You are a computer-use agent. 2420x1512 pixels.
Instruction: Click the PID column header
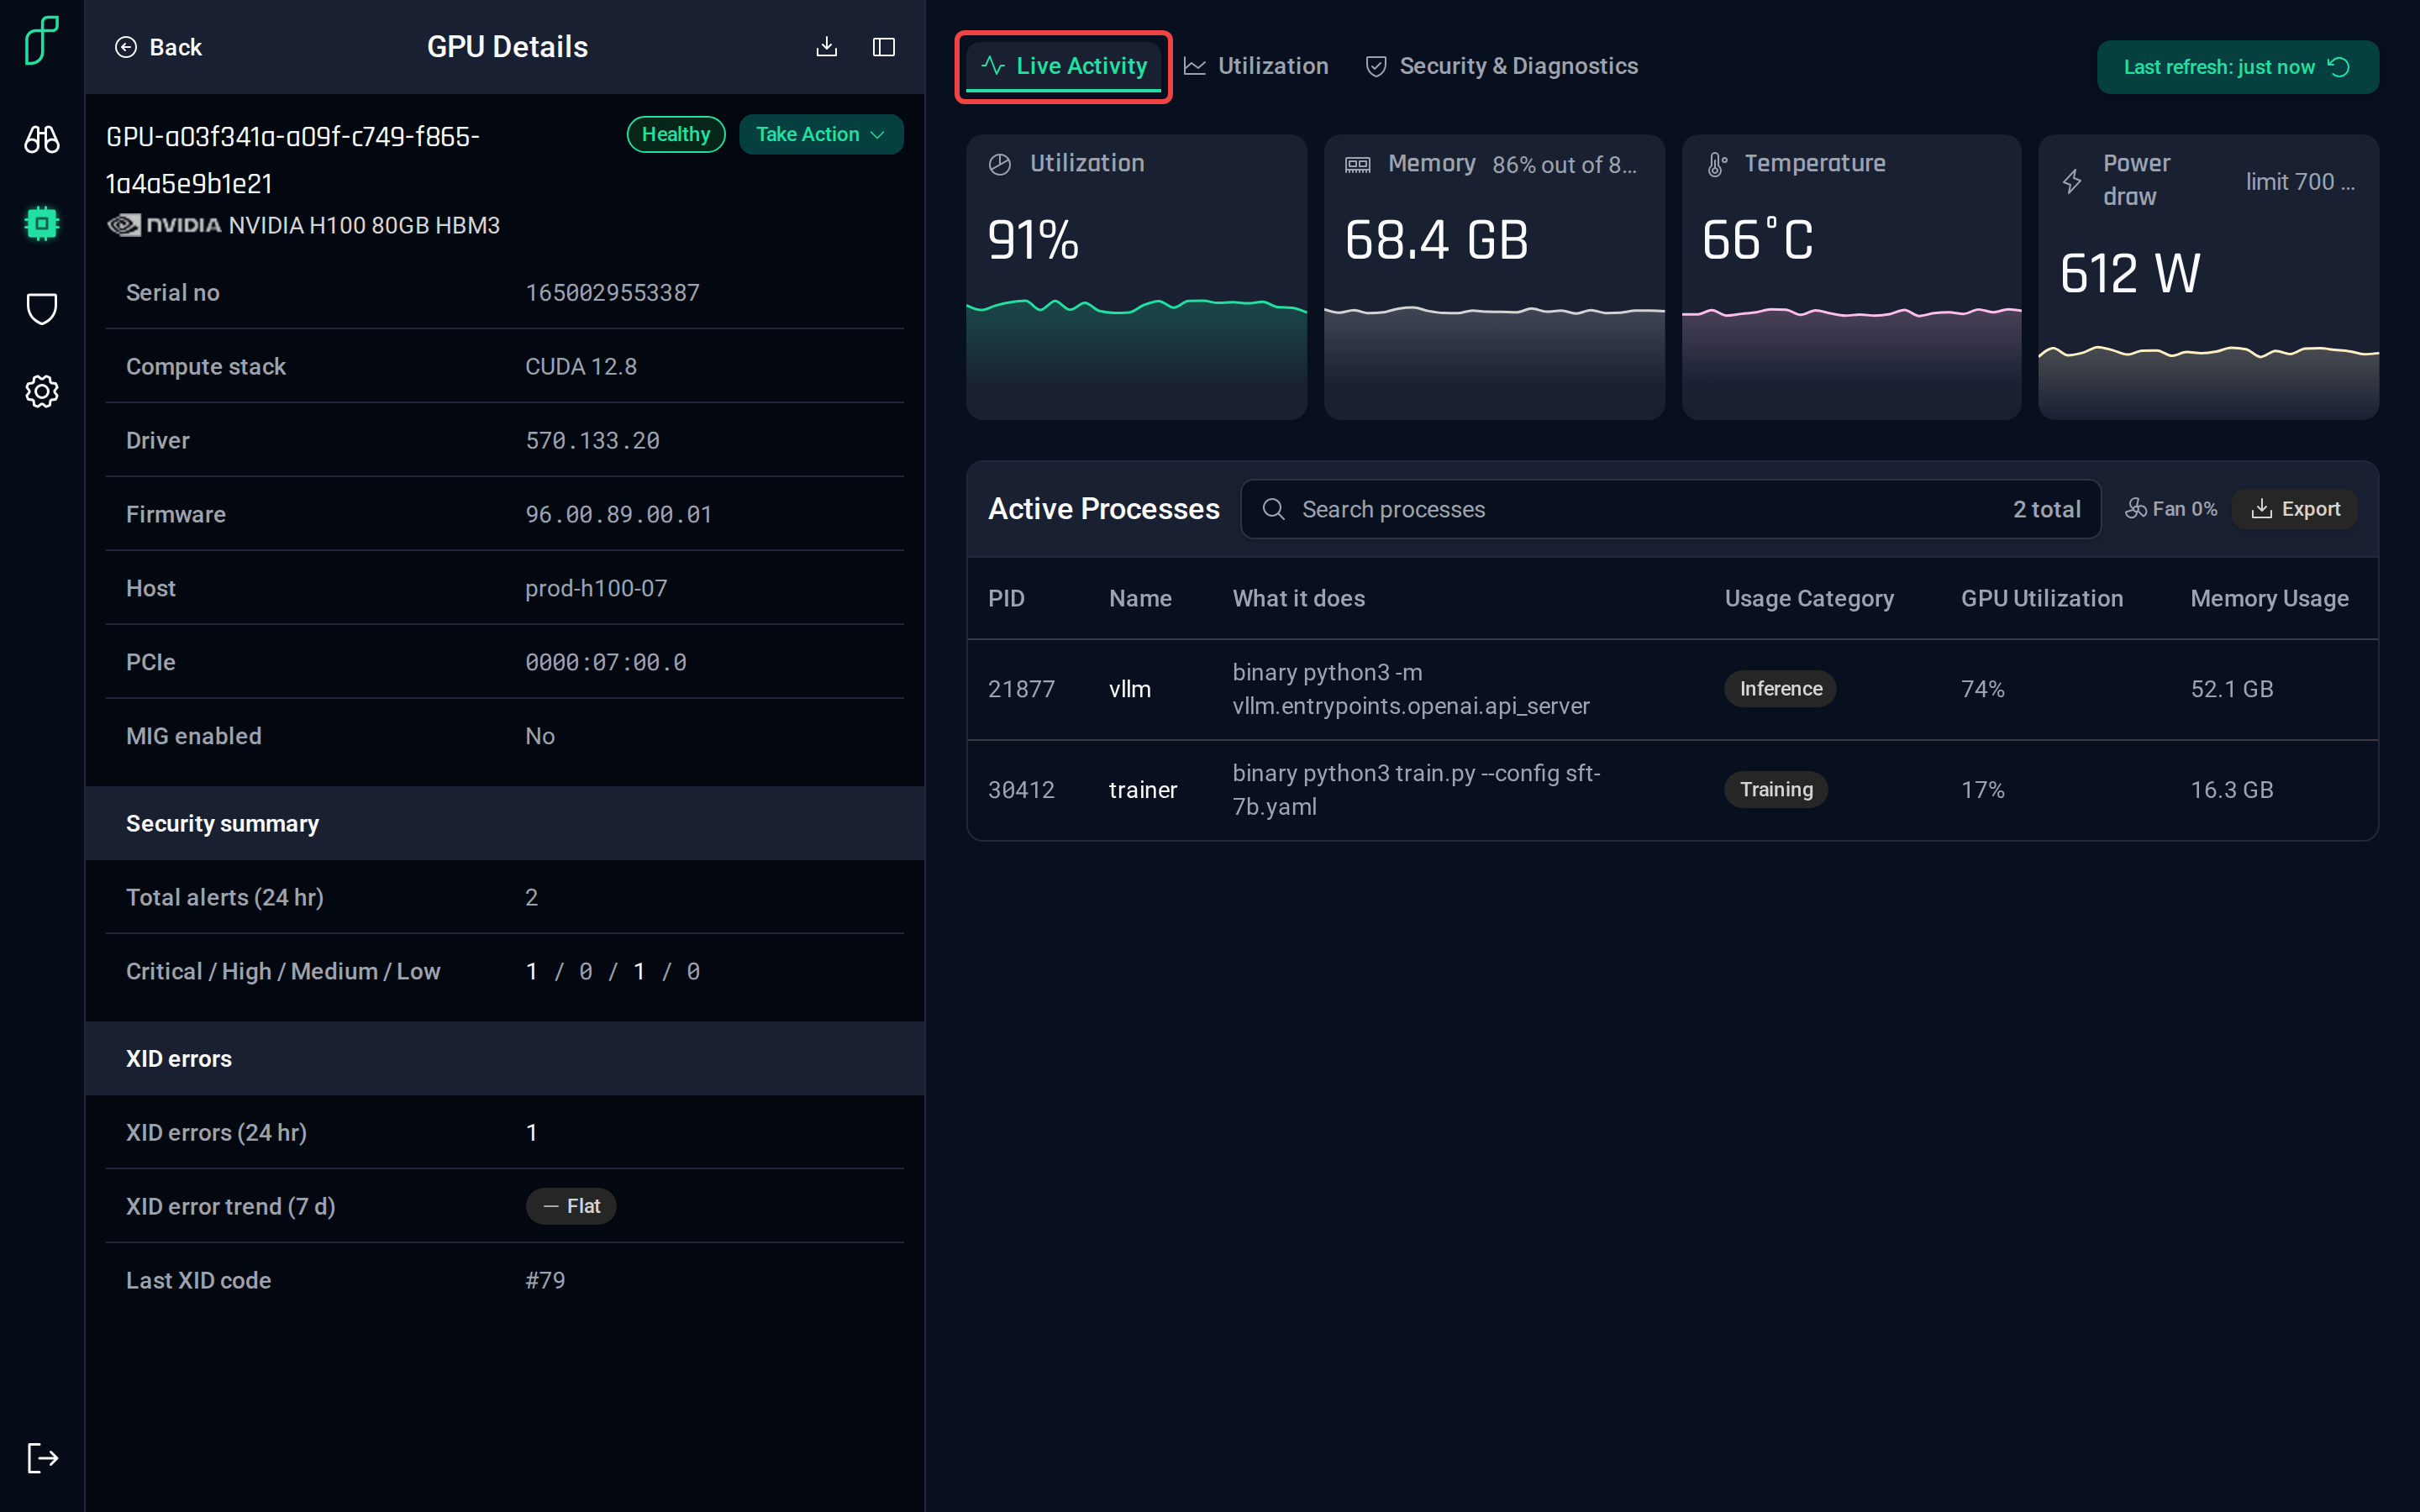point(1006,598)
